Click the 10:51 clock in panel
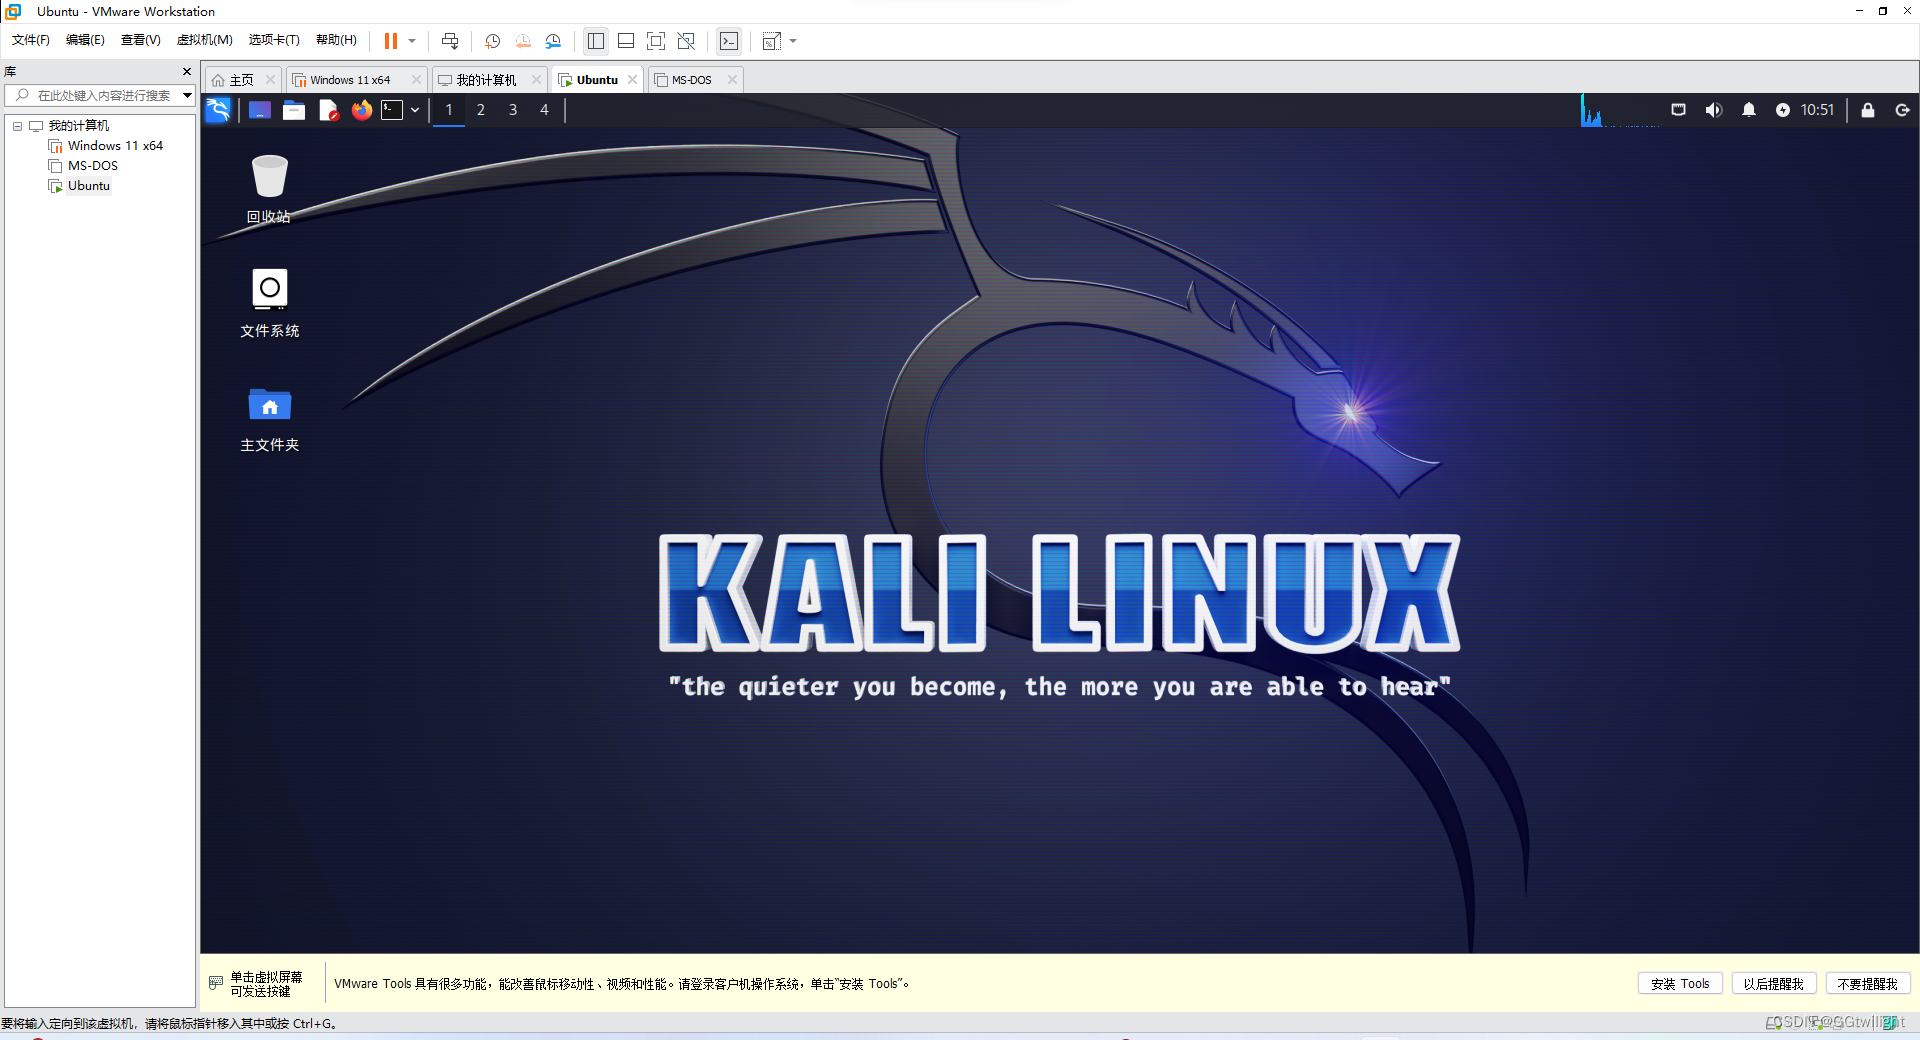The image size is (1920, 1040). (x=1818, y=110)
